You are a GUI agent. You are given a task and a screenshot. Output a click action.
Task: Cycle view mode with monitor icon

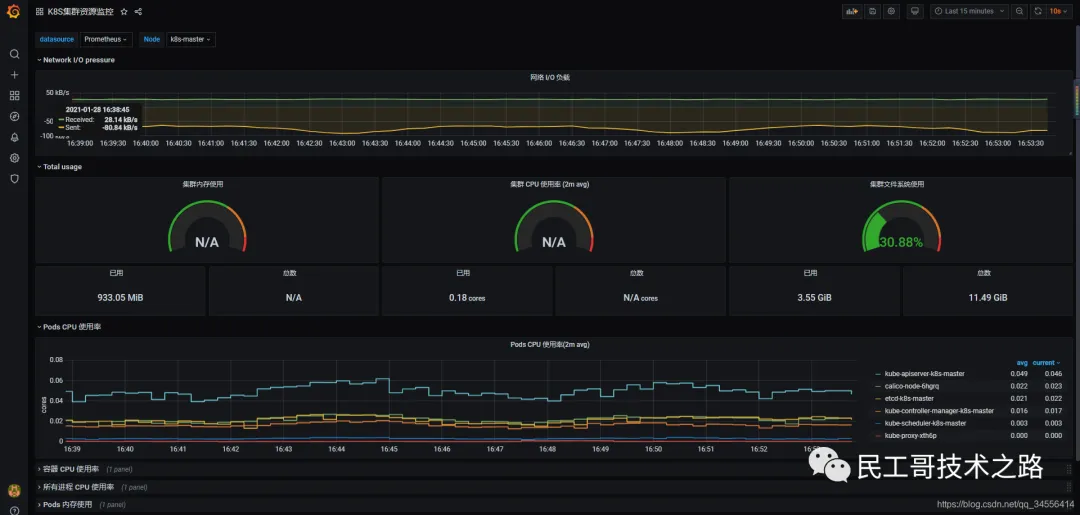point(915,11)
